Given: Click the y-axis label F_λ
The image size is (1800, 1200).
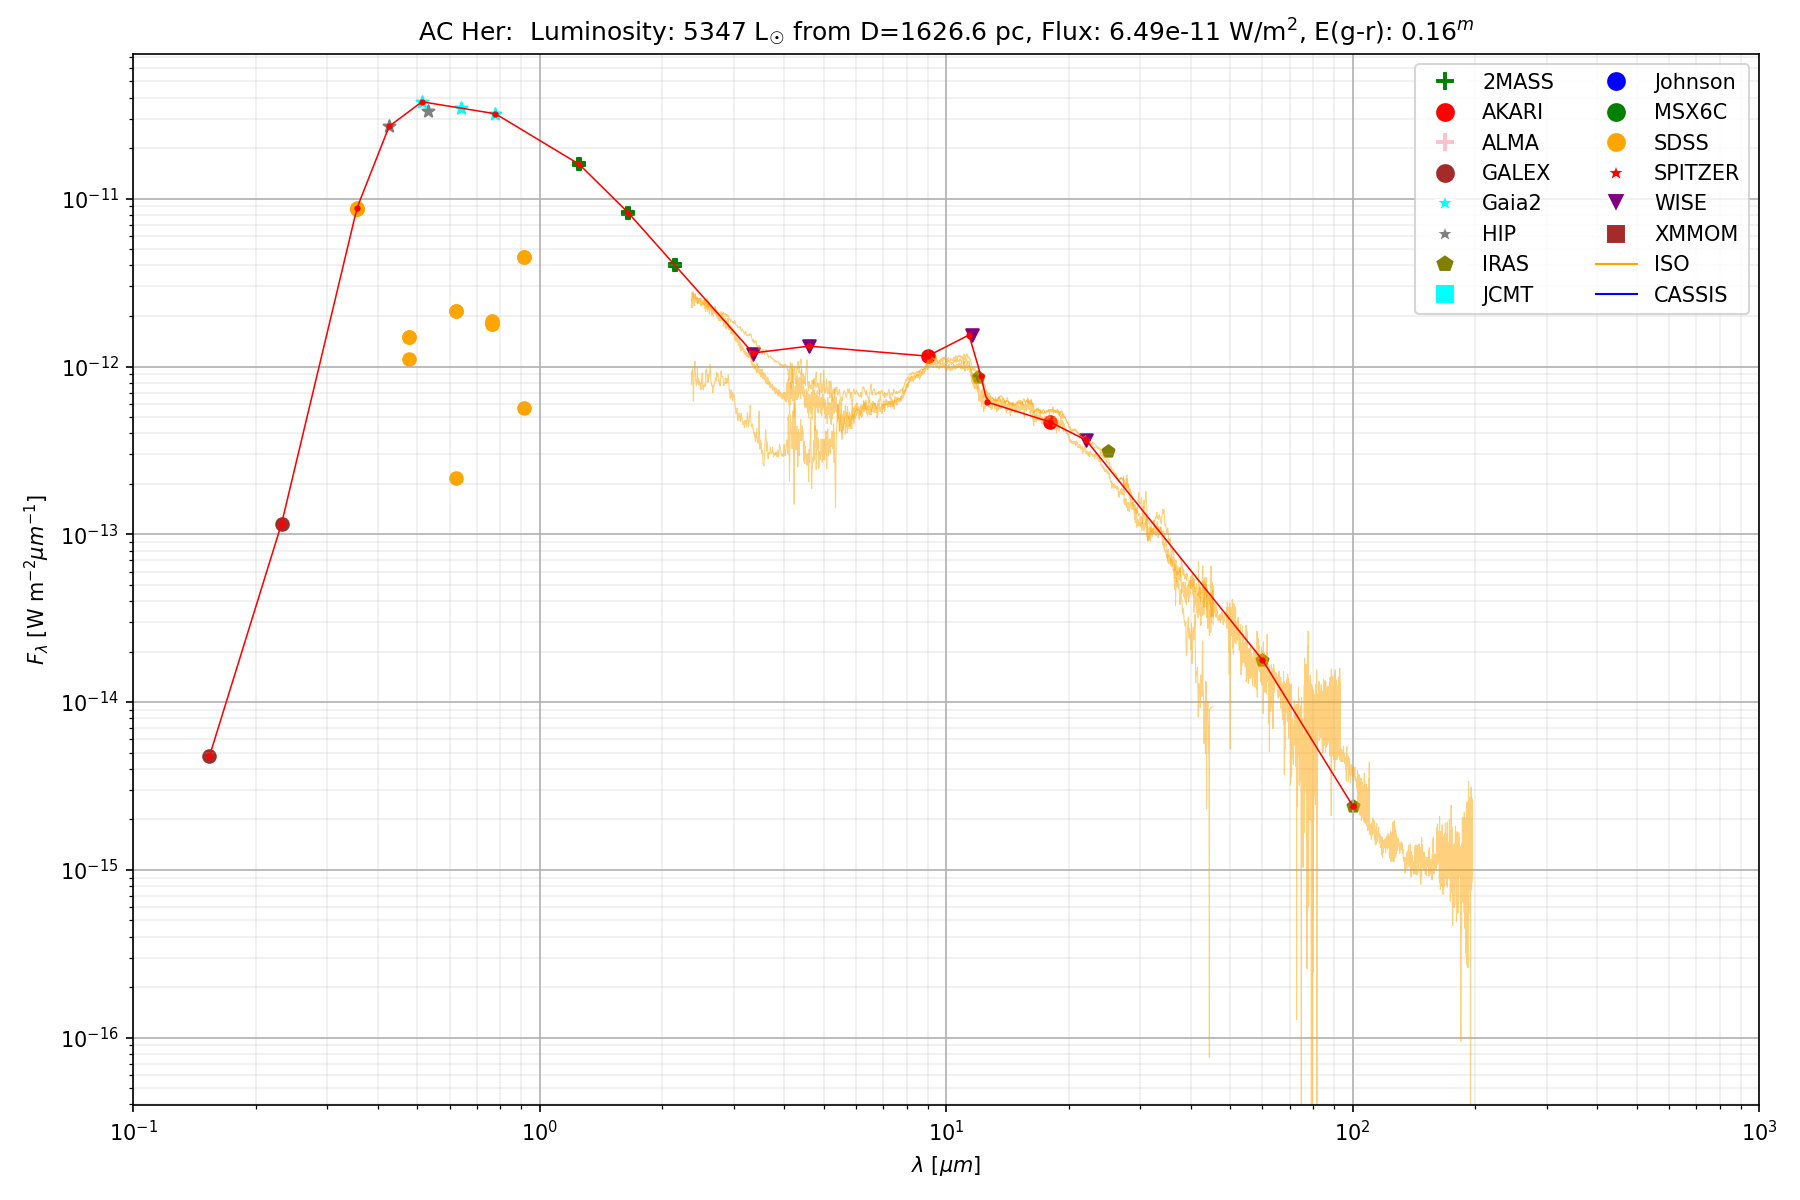Looking at the screenshot, I should (36, 580).
